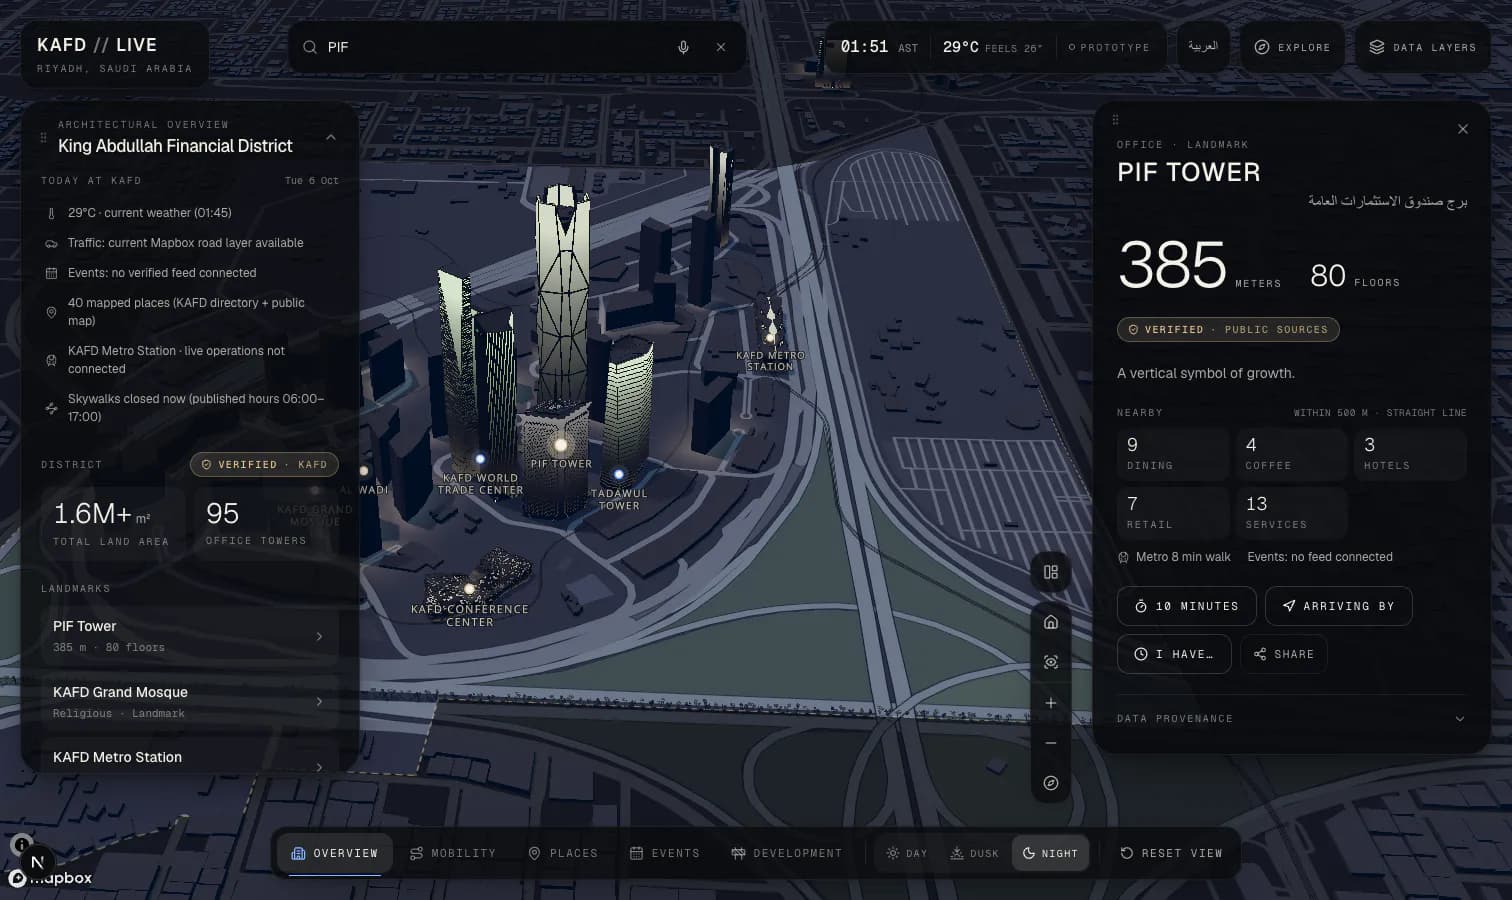
Task: Select Night lighting mode
Action: point(1050,853)
